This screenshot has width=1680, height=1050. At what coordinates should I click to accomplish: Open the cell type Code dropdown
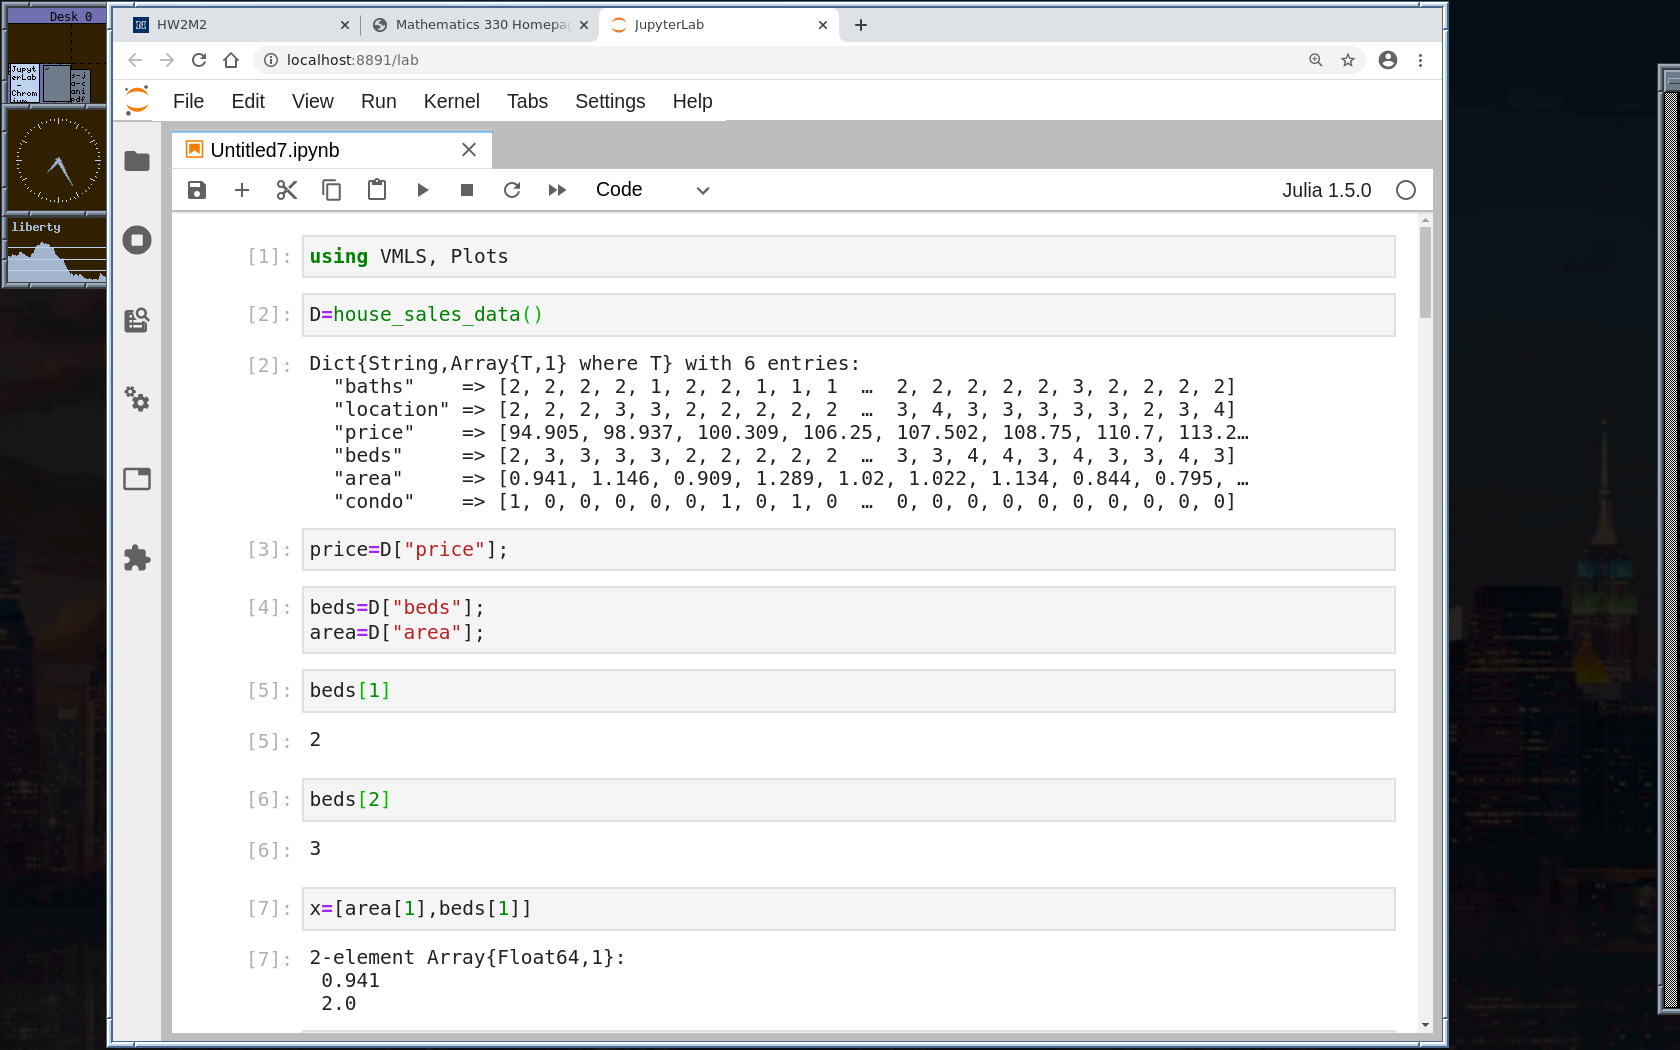click(x=652, y=190)
